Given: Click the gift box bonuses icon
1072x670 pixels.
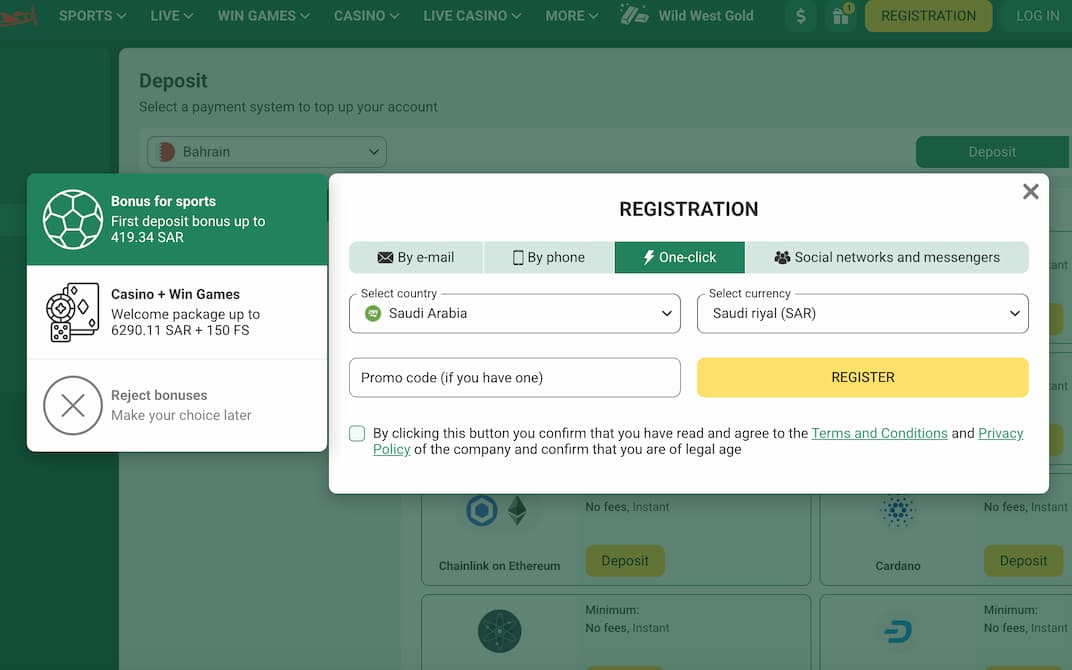Looking at the screenshot, I should pos(841,16).
